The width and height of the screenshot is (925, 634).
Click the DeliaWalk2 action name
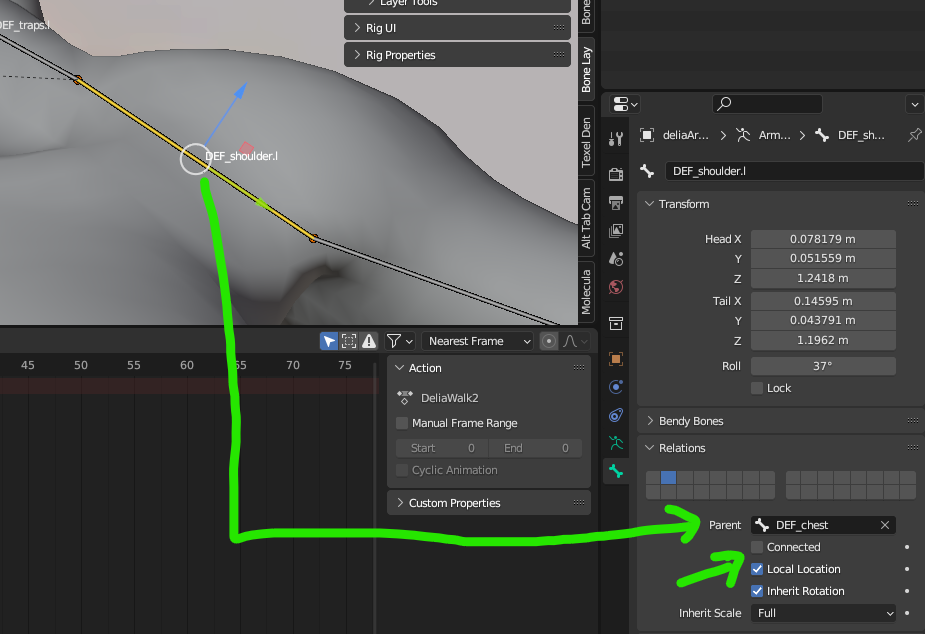450,398
